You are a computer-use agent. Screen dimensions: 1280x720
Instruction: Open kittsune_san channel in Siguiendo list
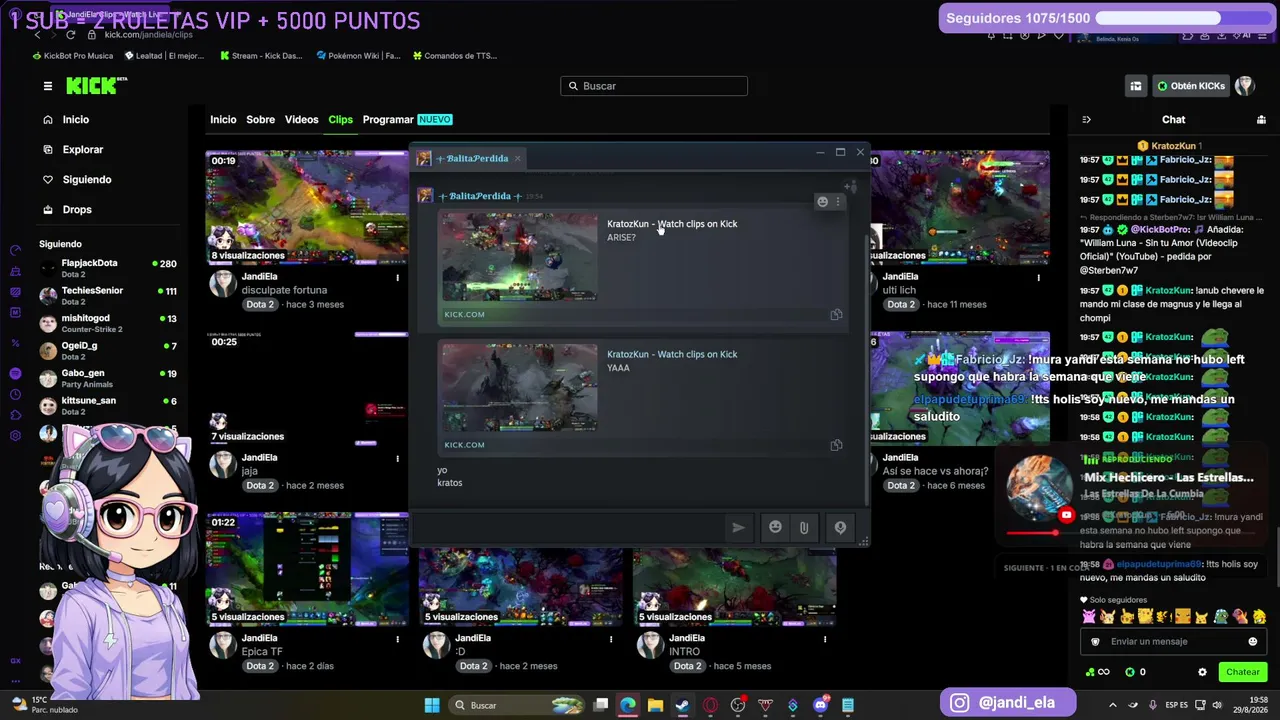pos(108,405)
